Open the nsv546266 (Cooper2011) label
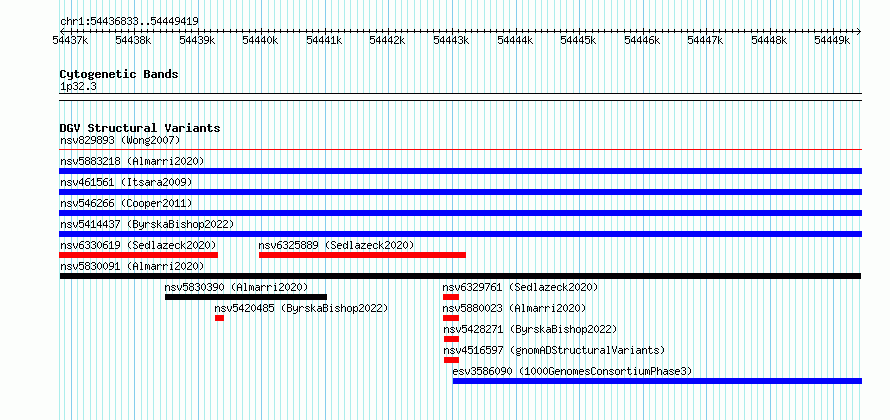This screenshot has width=890, height=420. tap(126, 203)
